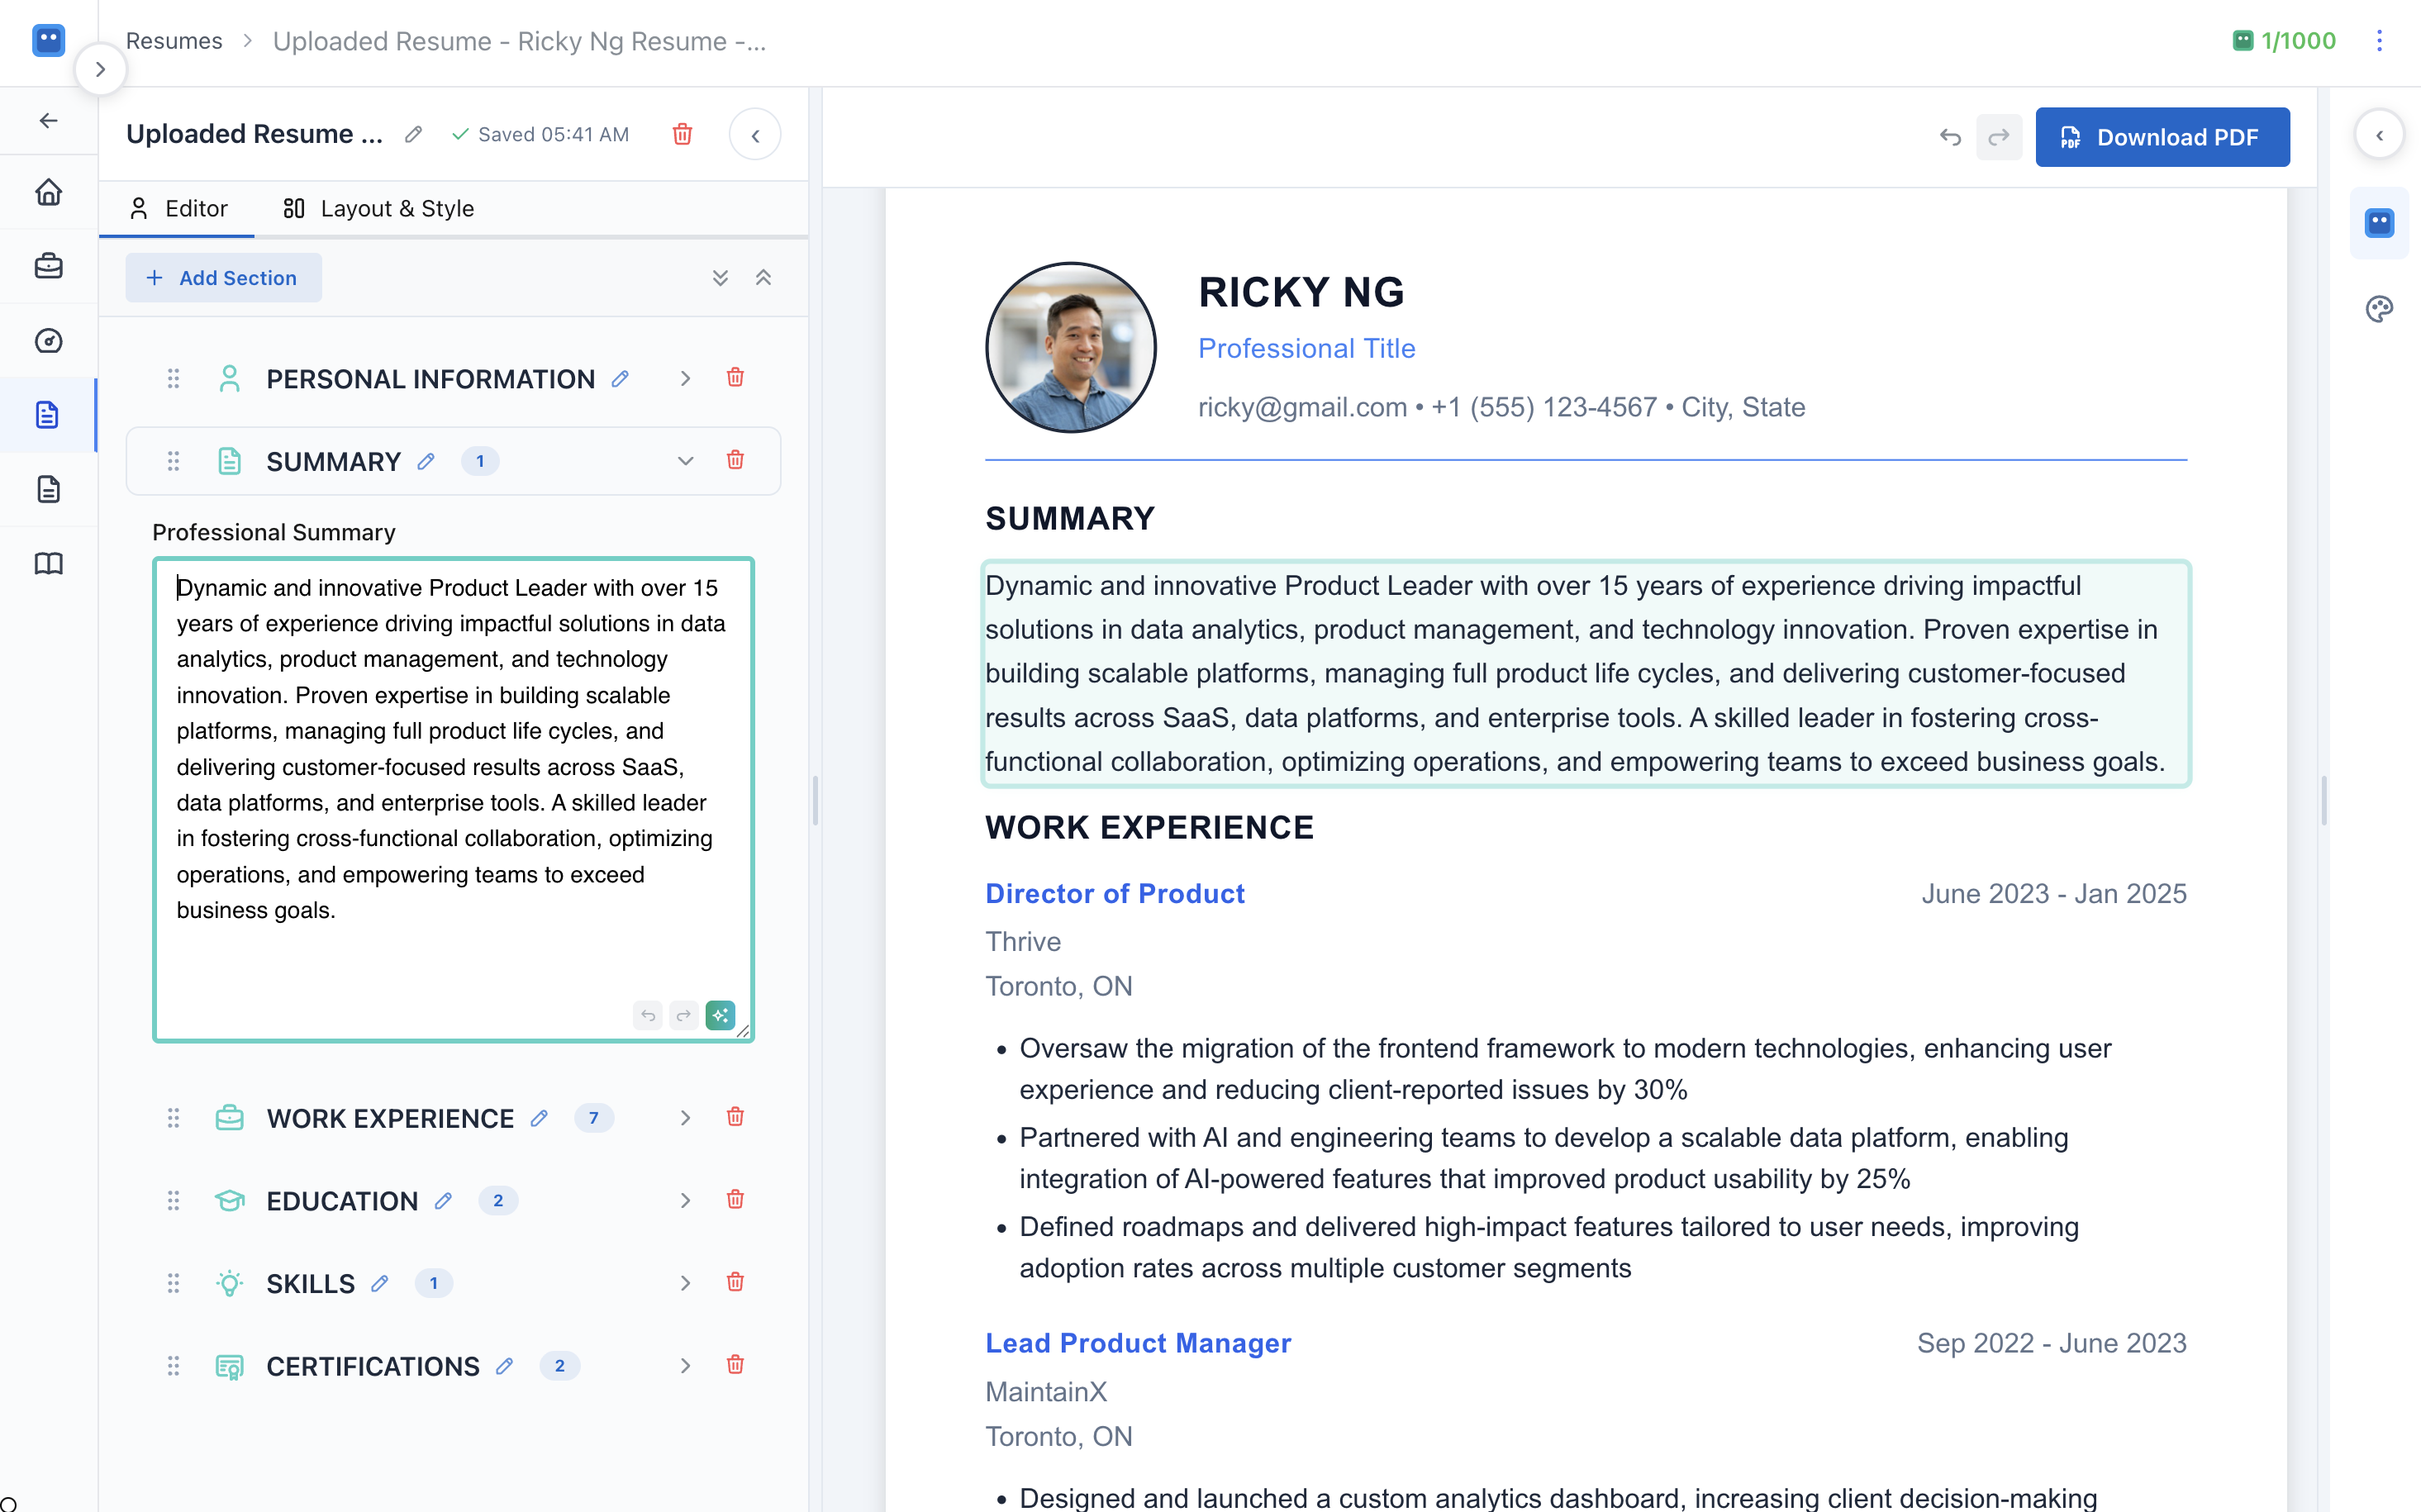Click the red trash icon beside Saved status
This screenshot has width=2421, height=1512.
pos(682,134)
